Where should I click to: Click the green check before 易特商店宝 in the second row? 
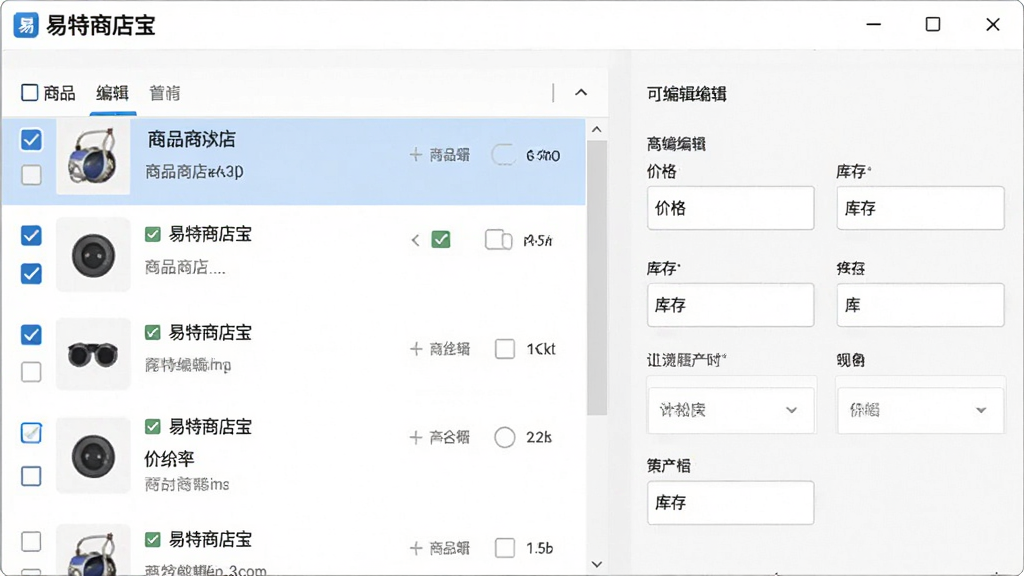pos(152,234)
